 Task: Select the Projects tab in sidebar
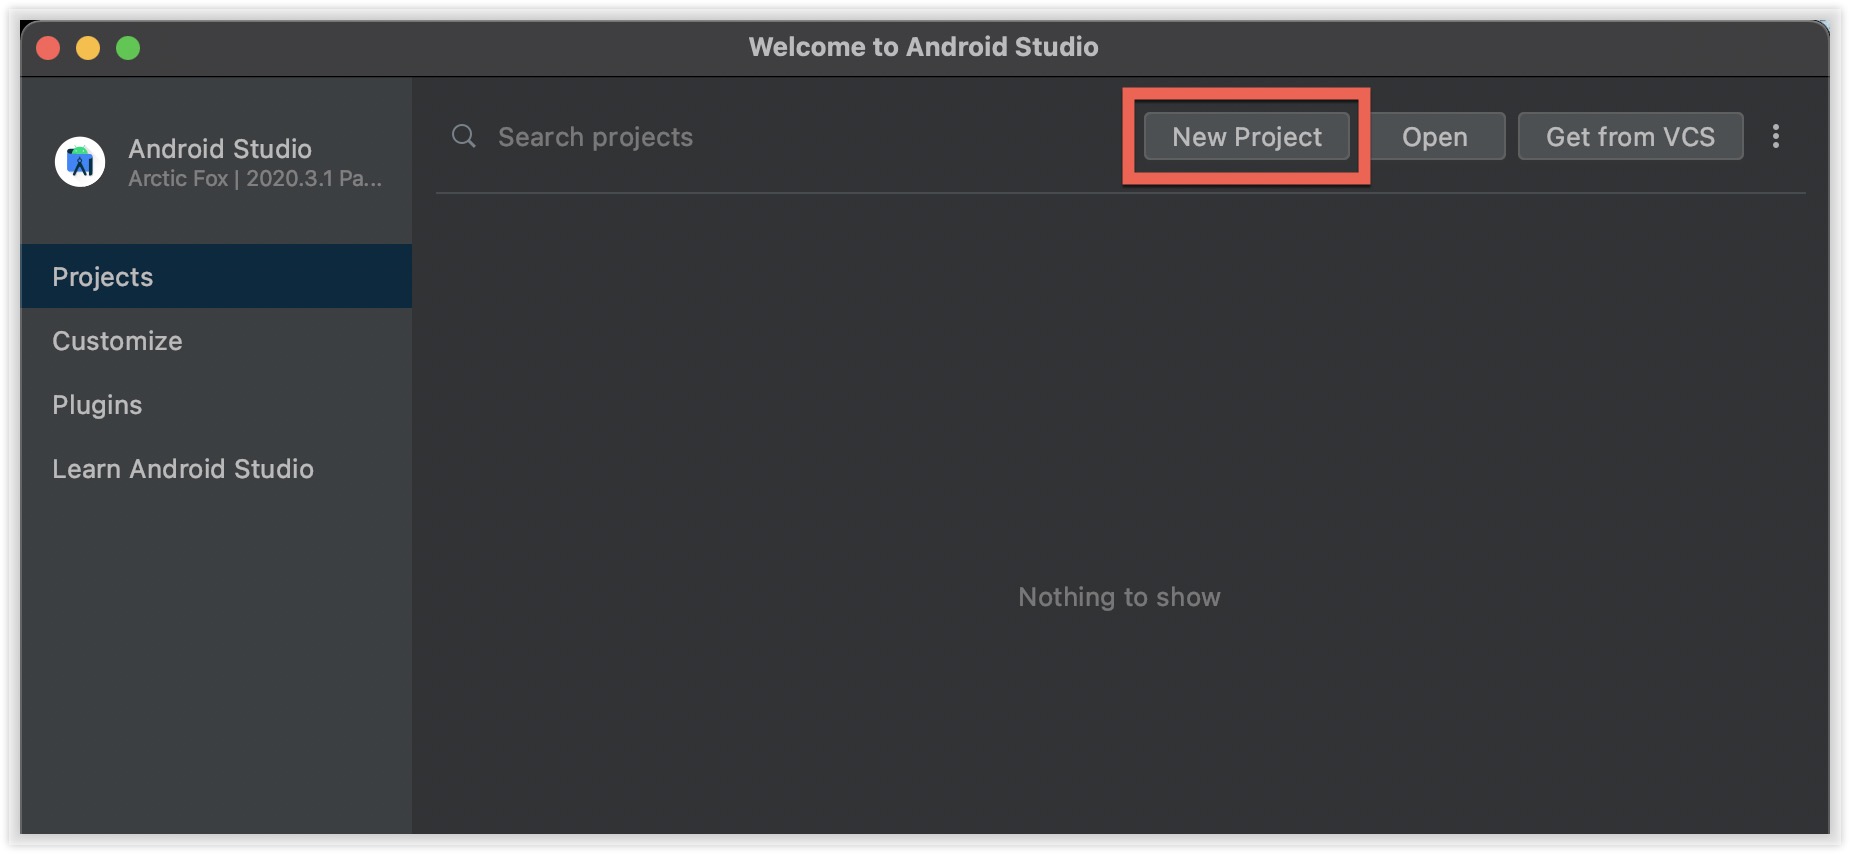click(x=216, y=276)
